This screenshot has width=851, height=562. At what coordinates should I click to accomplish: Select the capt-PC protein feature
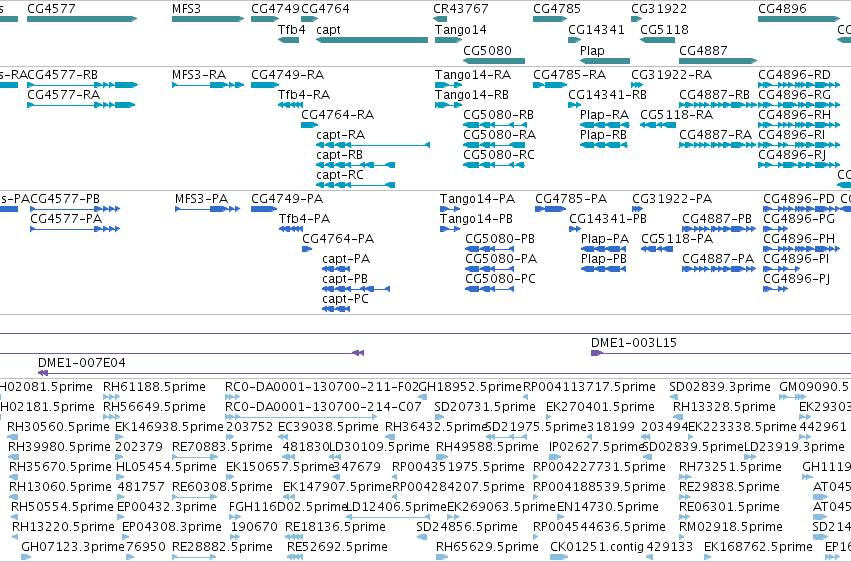[336, 309]
